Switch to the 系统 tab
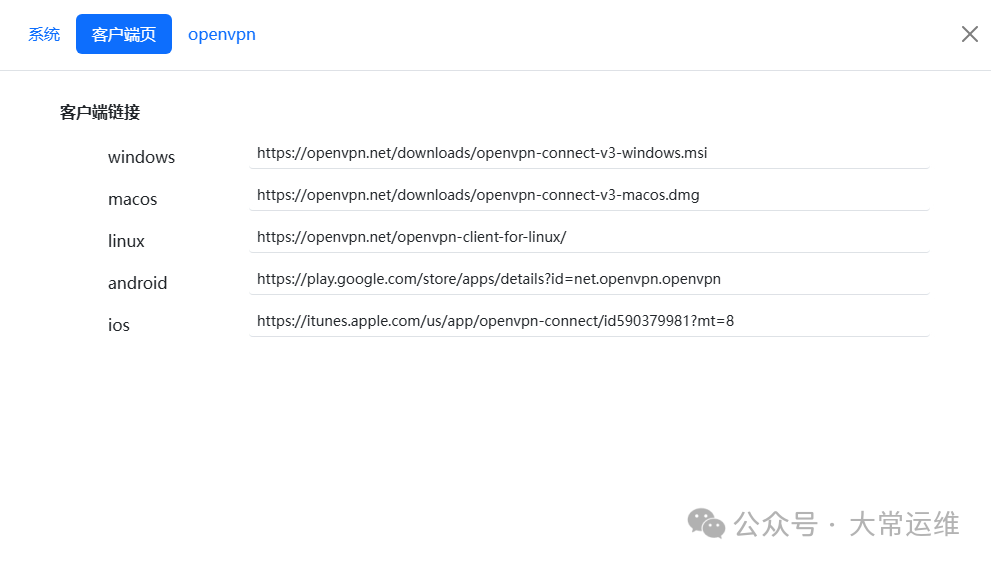 pos(44,34)
